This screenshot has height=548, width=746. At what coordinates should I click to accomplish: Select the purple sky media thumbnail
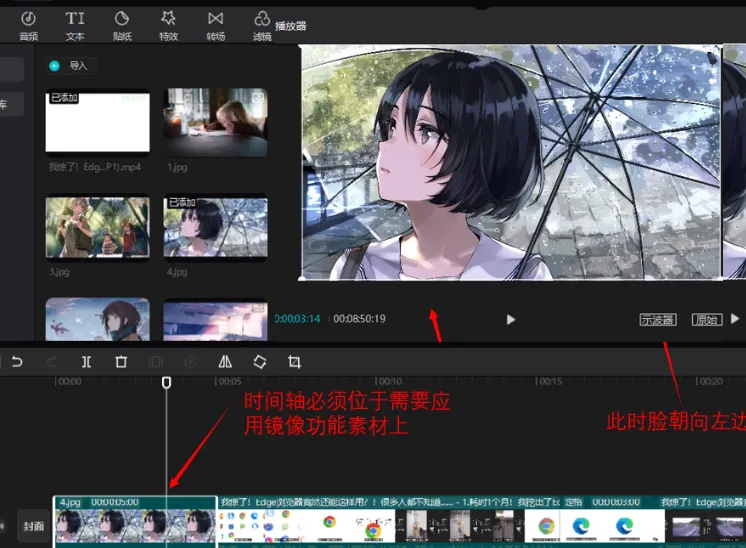pyautogui.click(x=216, y=321)
